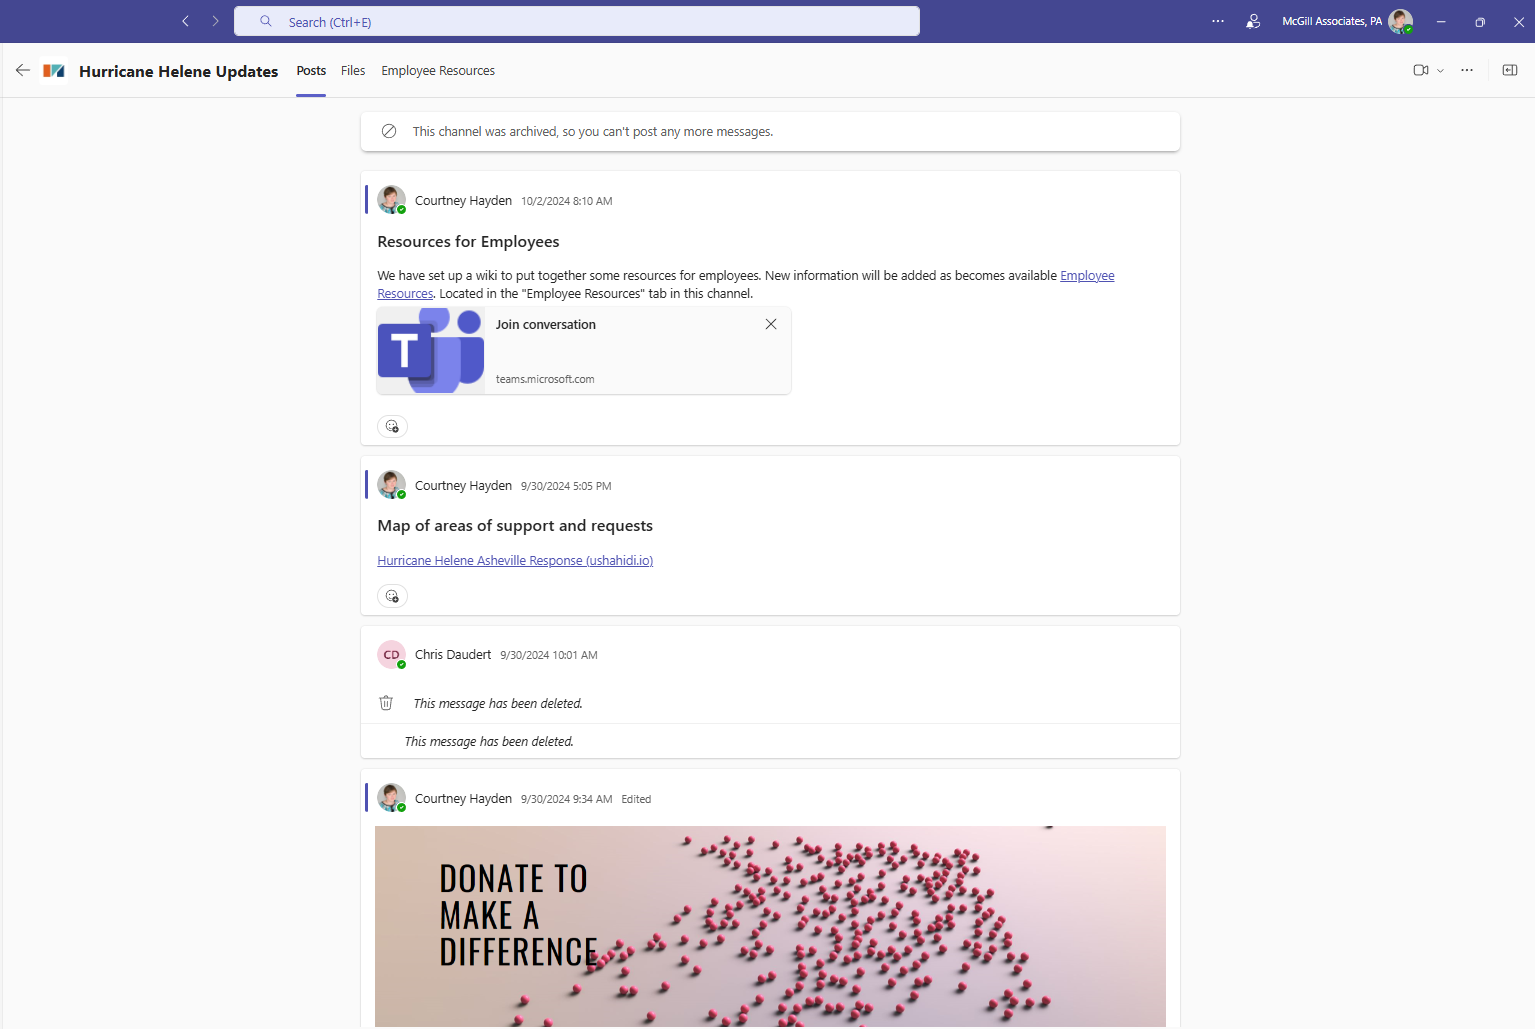1535x1029 pixels.
Task: Click the Edited label on 9:34 AM post
Action: 636,799
